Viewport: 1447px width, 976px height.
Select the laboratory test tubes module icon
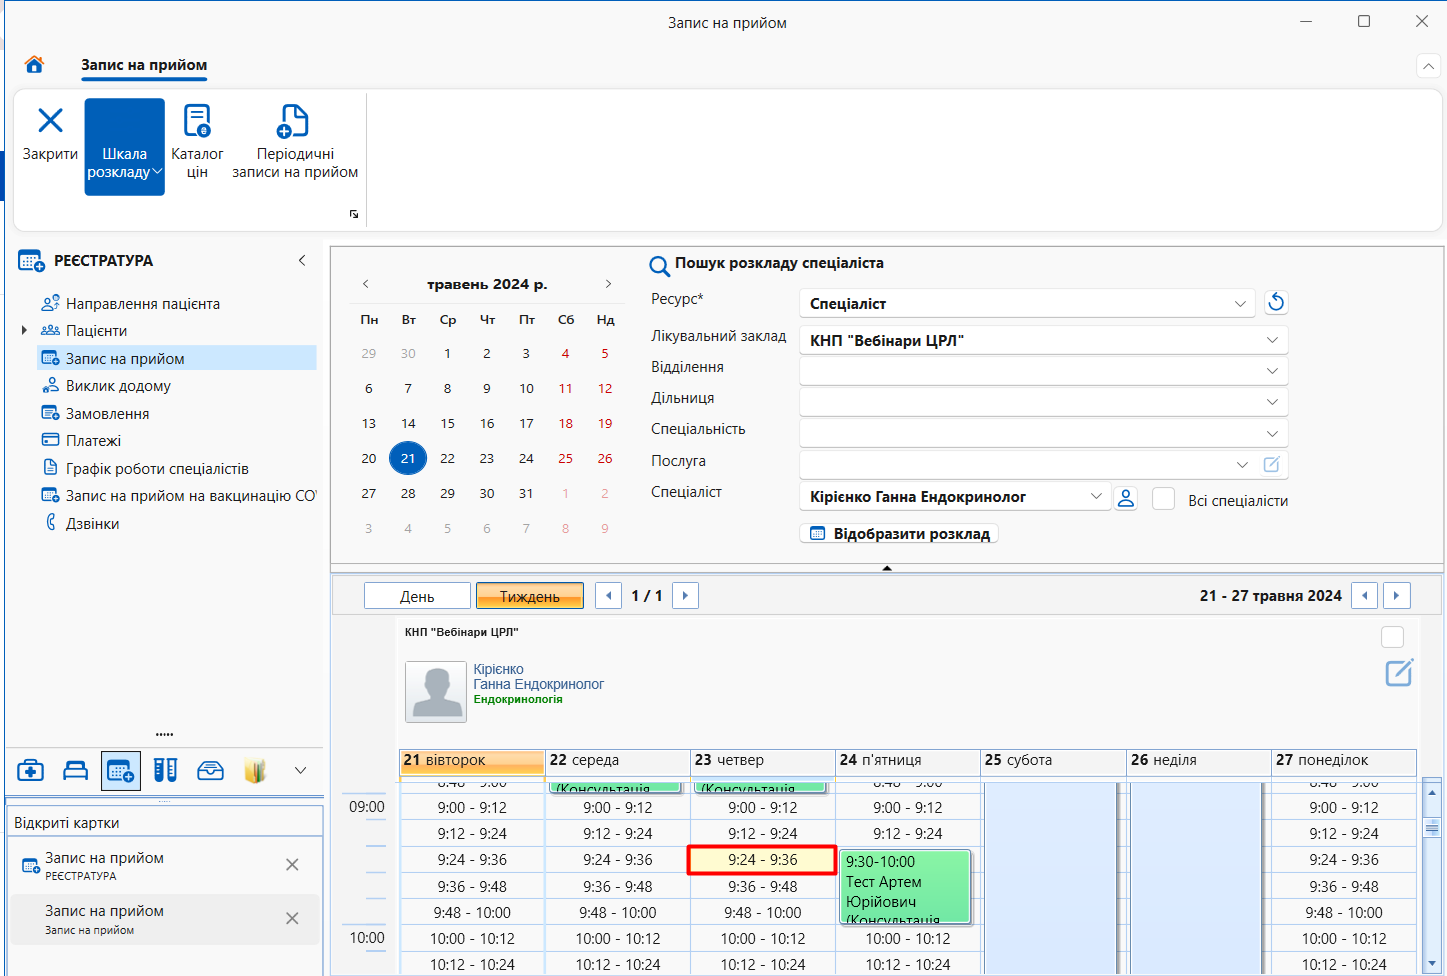coord(165,770)
